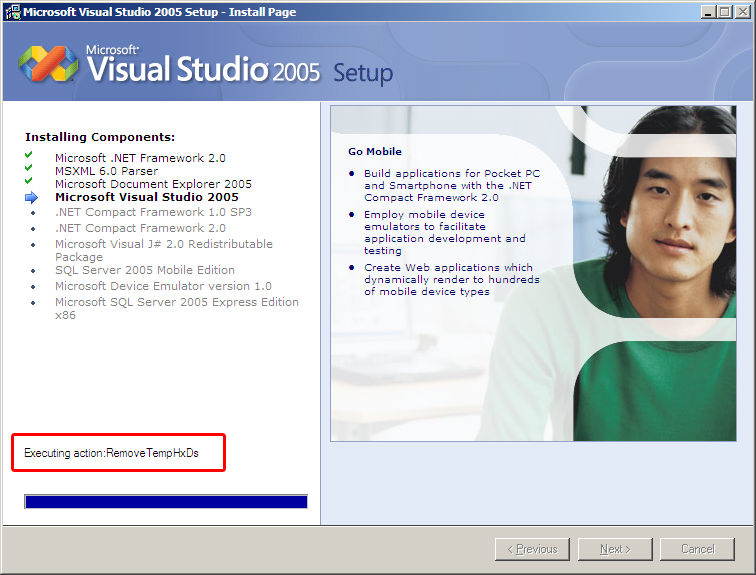Viewport: 756px width, 575px height.
Task: Select Microsoft SQL Server 2005 Express Edition x86
Action: 177,308
